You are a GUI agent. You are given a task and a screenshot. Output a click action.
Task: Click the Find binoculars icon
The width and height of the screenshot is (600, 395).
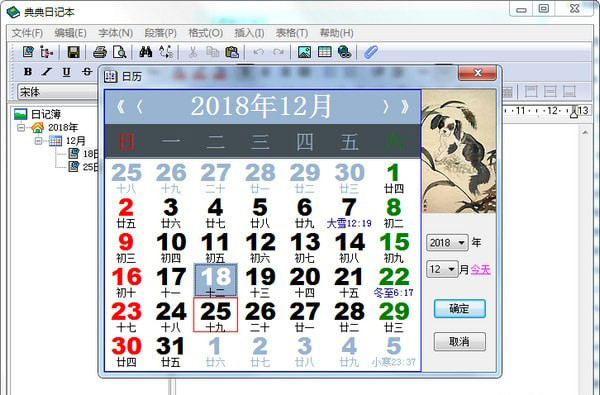coord(146,52)
